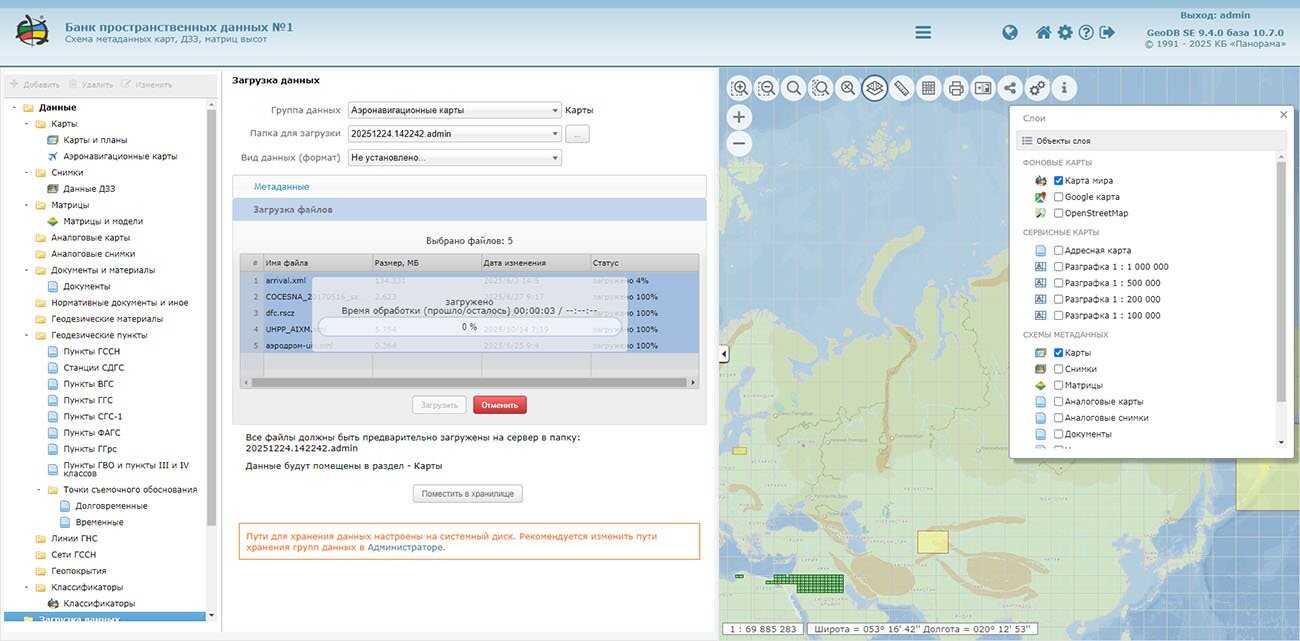Click the home icon in header
This screenshot has width=1300, height=641.
[x=1043, y=33]
